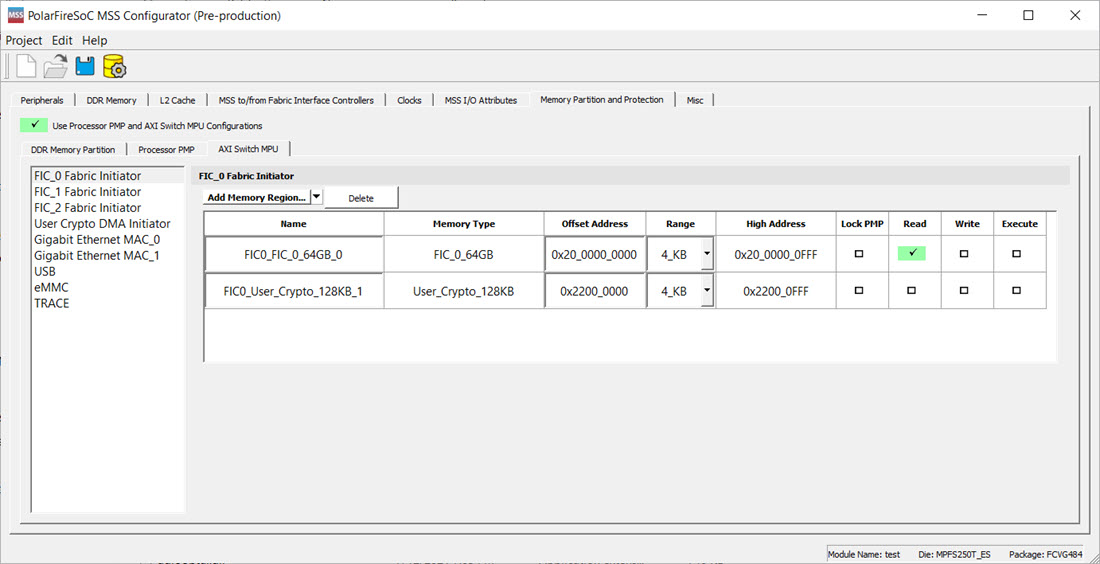
Task: Open the Project menu
Action: (x=24, y=41)
